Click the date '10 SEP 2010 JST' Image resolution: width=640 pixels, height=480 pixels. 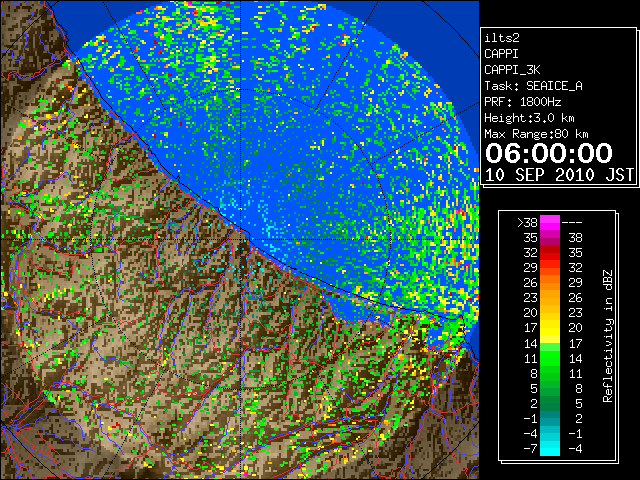point(559,175)
